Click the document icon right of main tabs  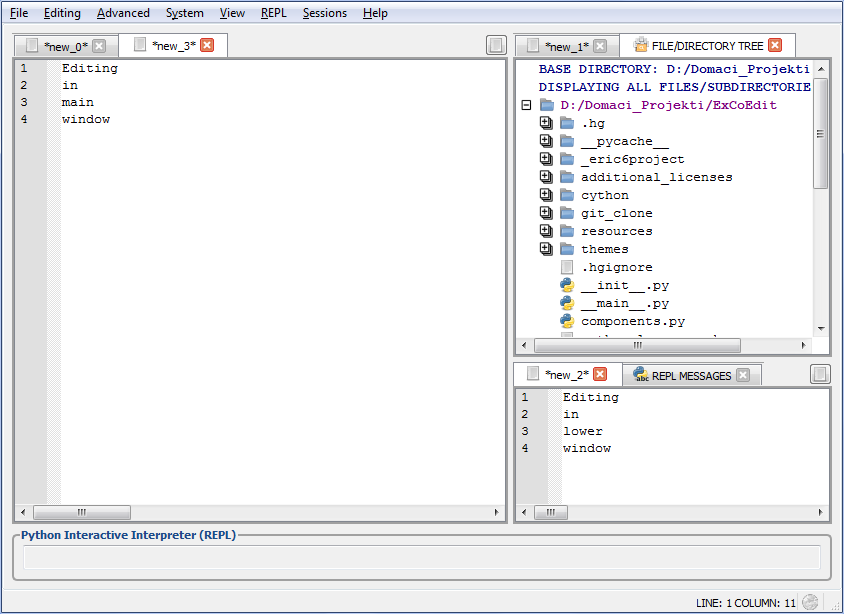pos(496,45)
